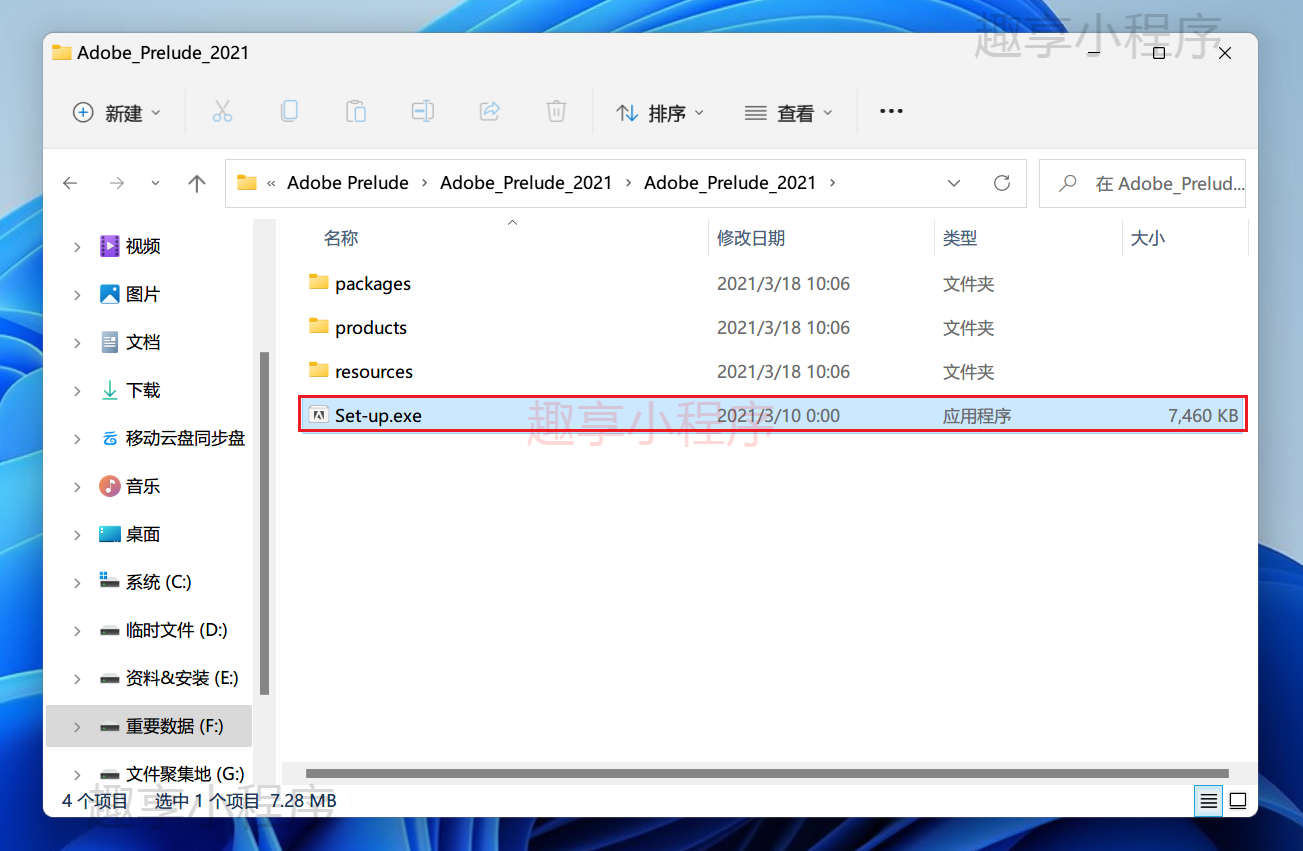Viewport: 1303px width, 851px height.
Task: Open 视频 in sidebar
Action: [143, 246]
